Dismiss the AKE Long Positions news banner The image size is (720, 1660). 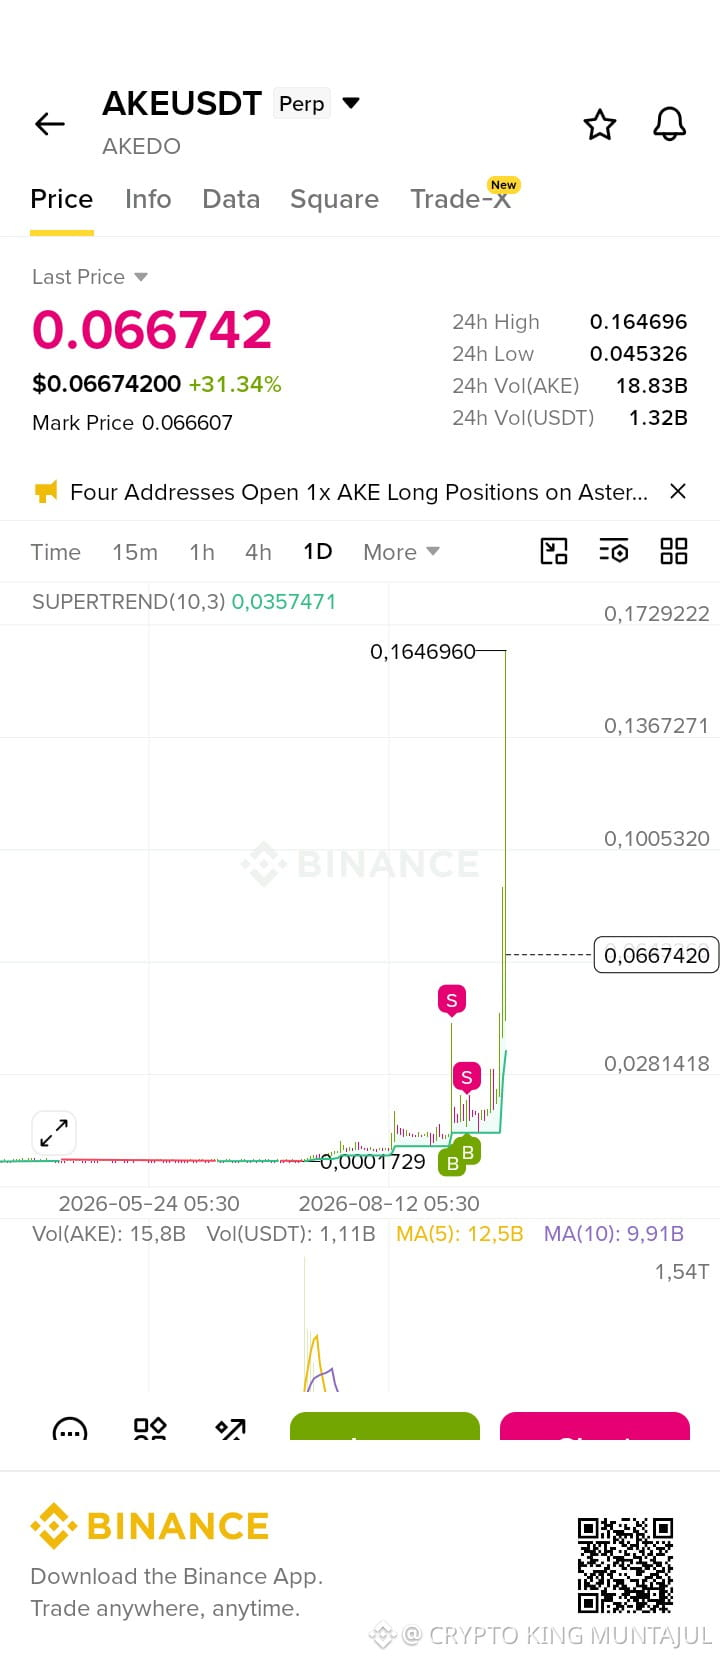678,491
